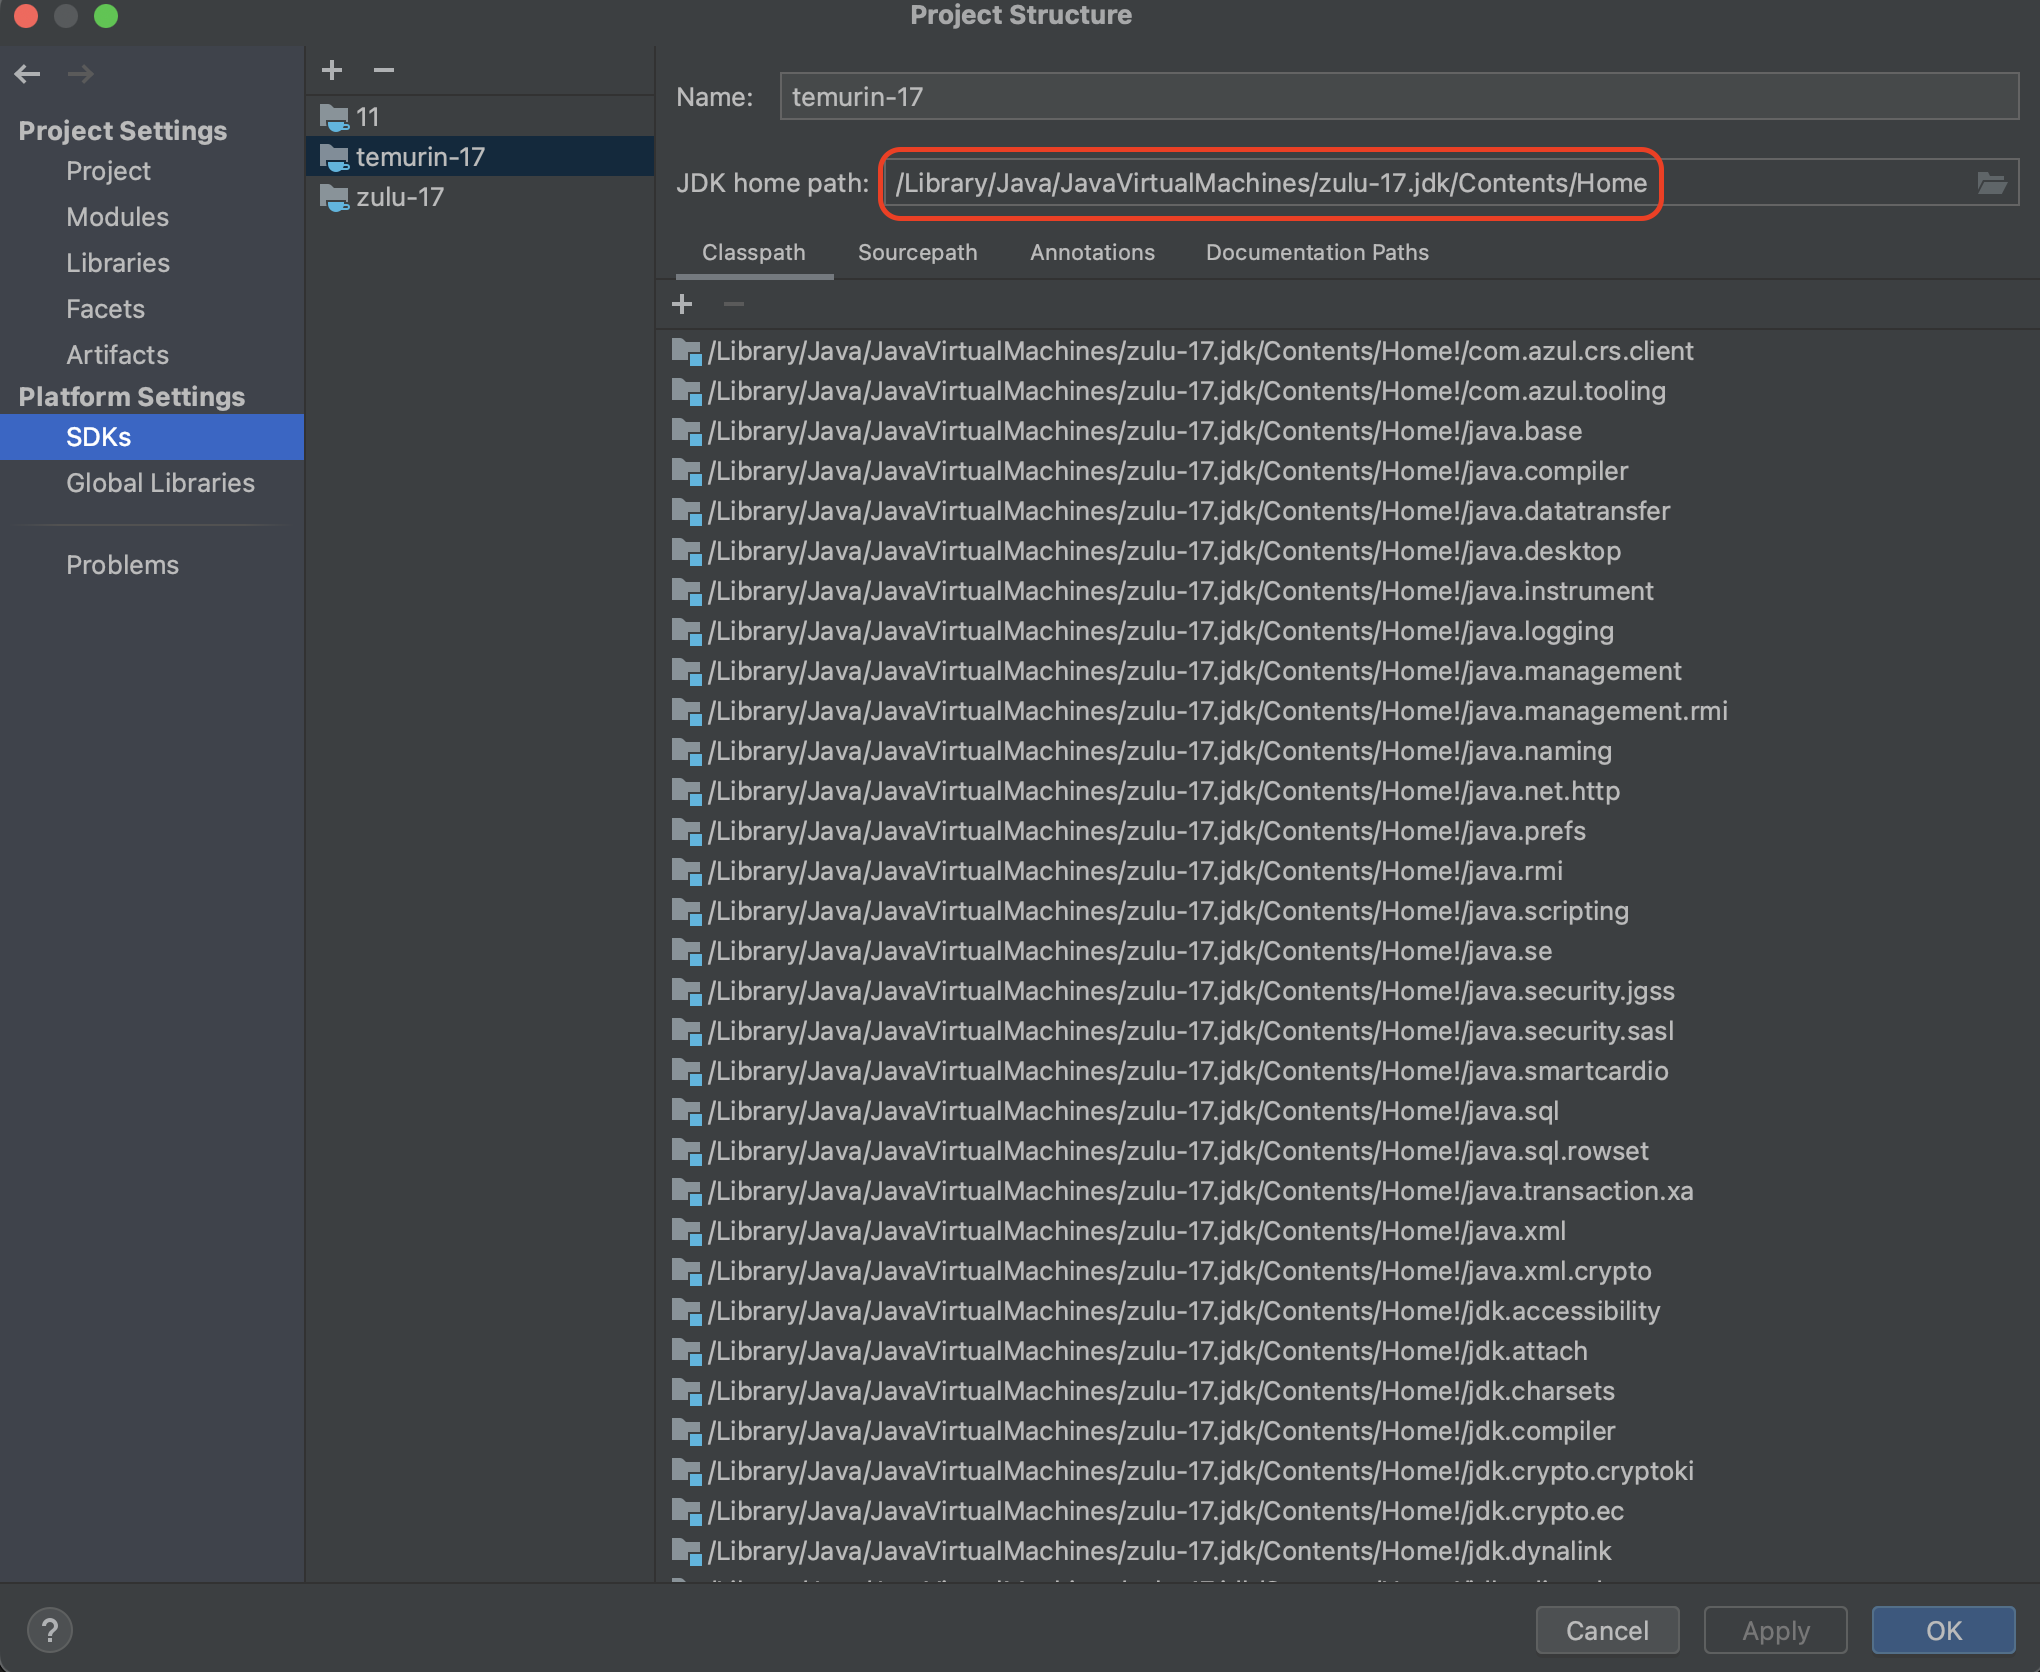The height and width of the screenshot is (1672, 2040).
Task: Select the zulu-17 SDK entry
Action: tap(400, 197)
